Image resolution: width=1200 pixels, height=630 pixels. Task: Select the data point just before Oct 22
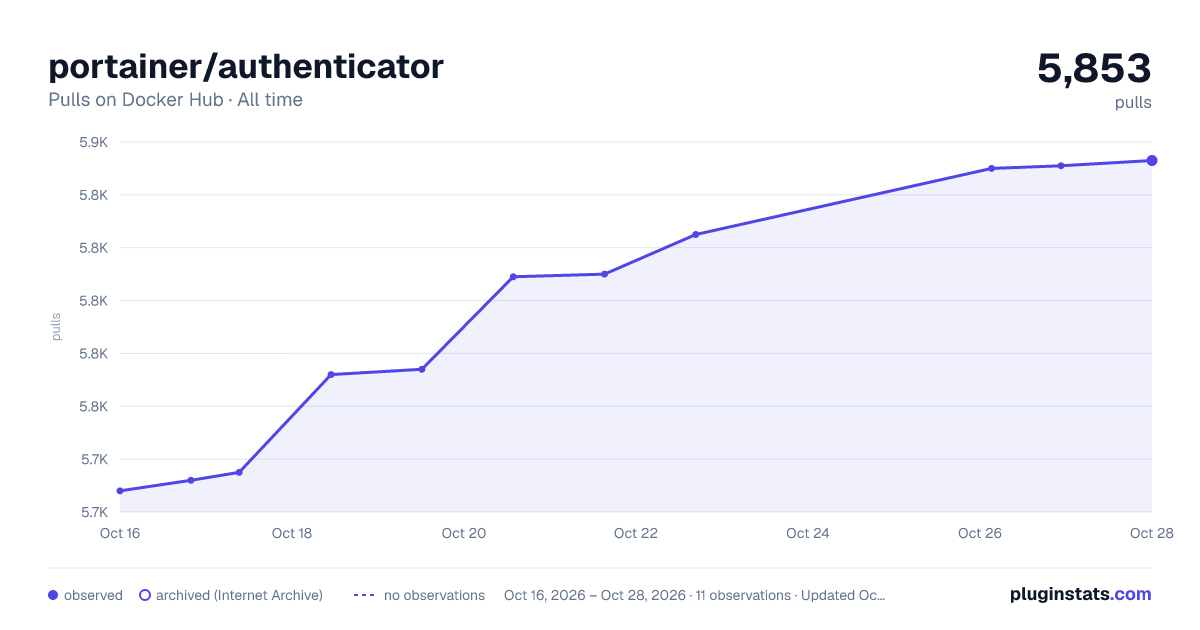(604, 274)
